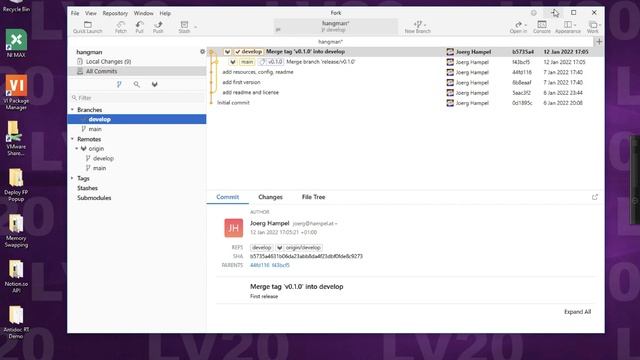Click the main branch label in commit list
Viewport: 640px width, 360px height.
tap(247, 62)
